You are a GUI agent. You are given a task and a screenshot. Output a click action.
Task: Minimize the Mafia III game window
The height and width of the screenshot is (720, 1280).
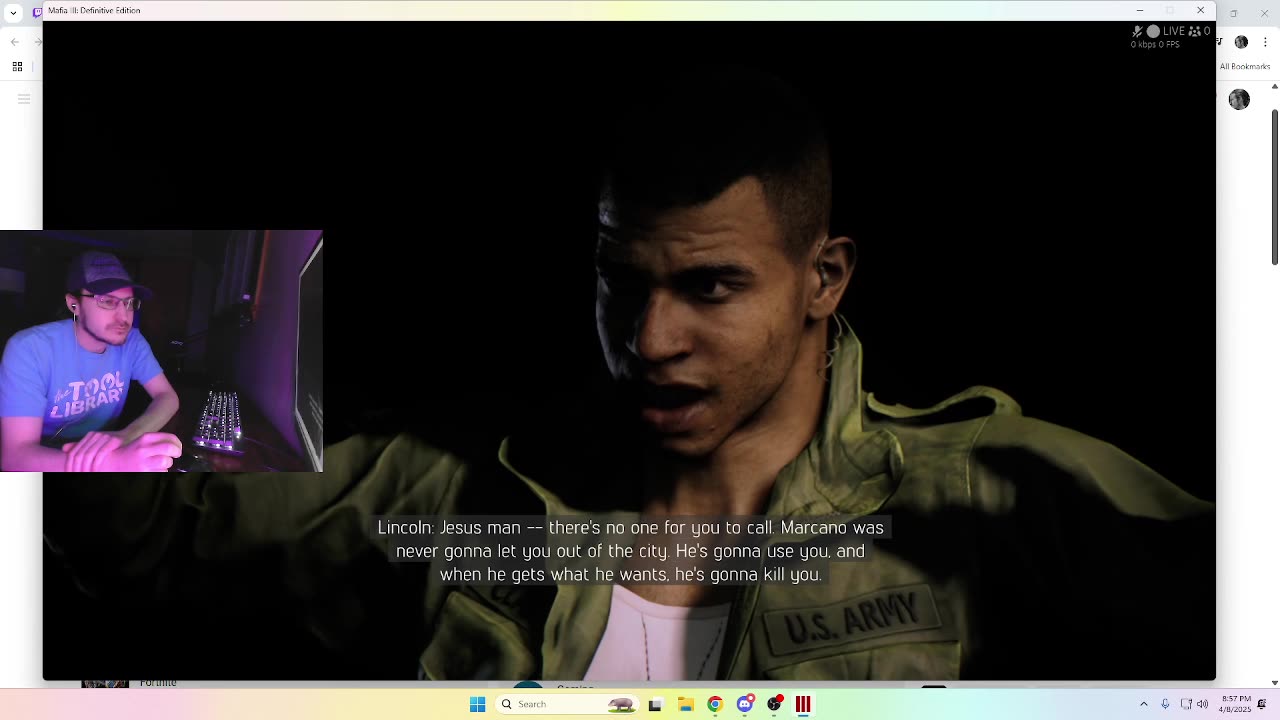pyautogui.click(x=1139, y=10)
